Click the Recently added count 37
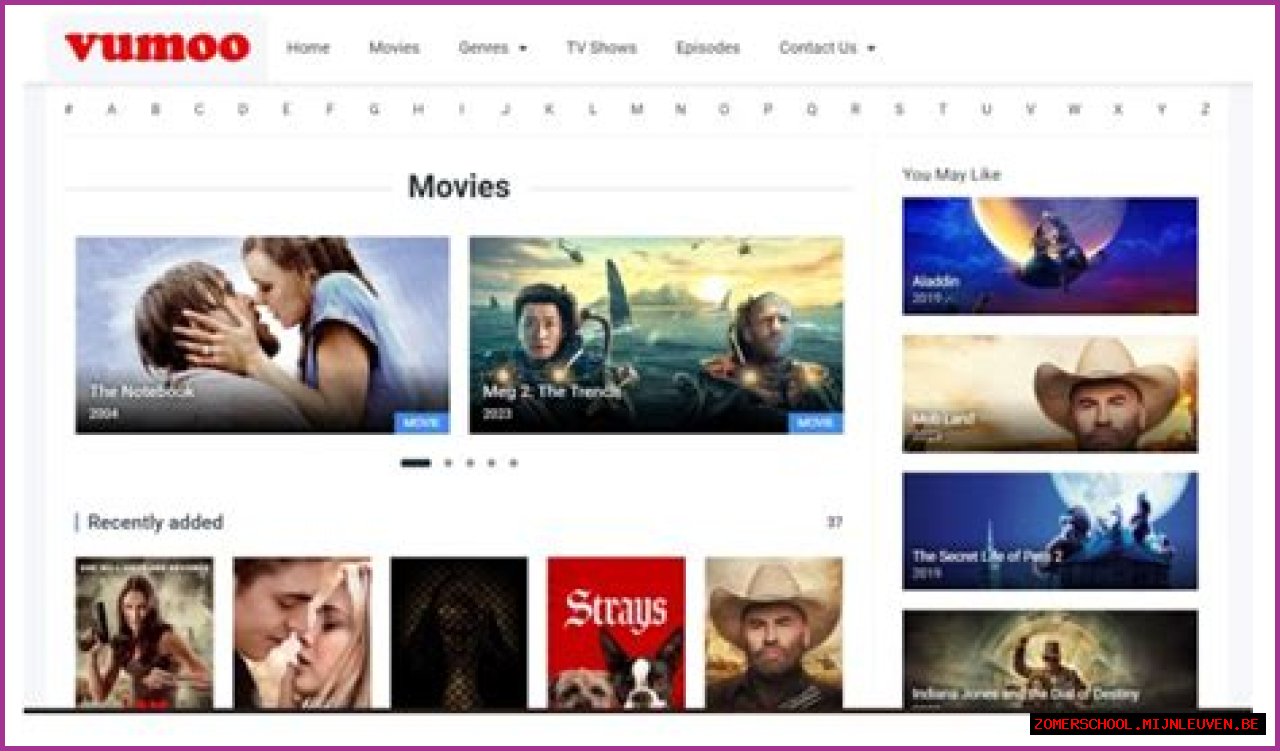Viewport: 1280px width, 751px height. [834, 522]
